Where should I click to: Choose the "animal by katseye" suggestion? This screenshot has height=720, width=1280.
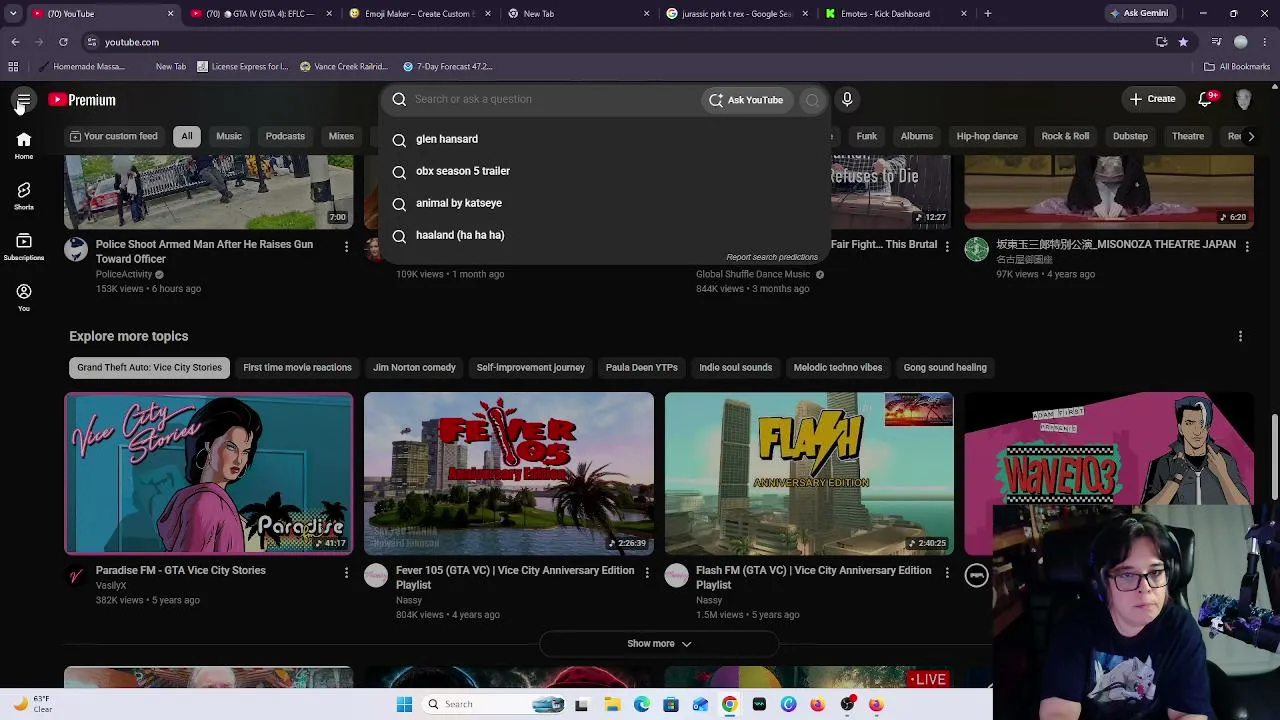[603, 203]
